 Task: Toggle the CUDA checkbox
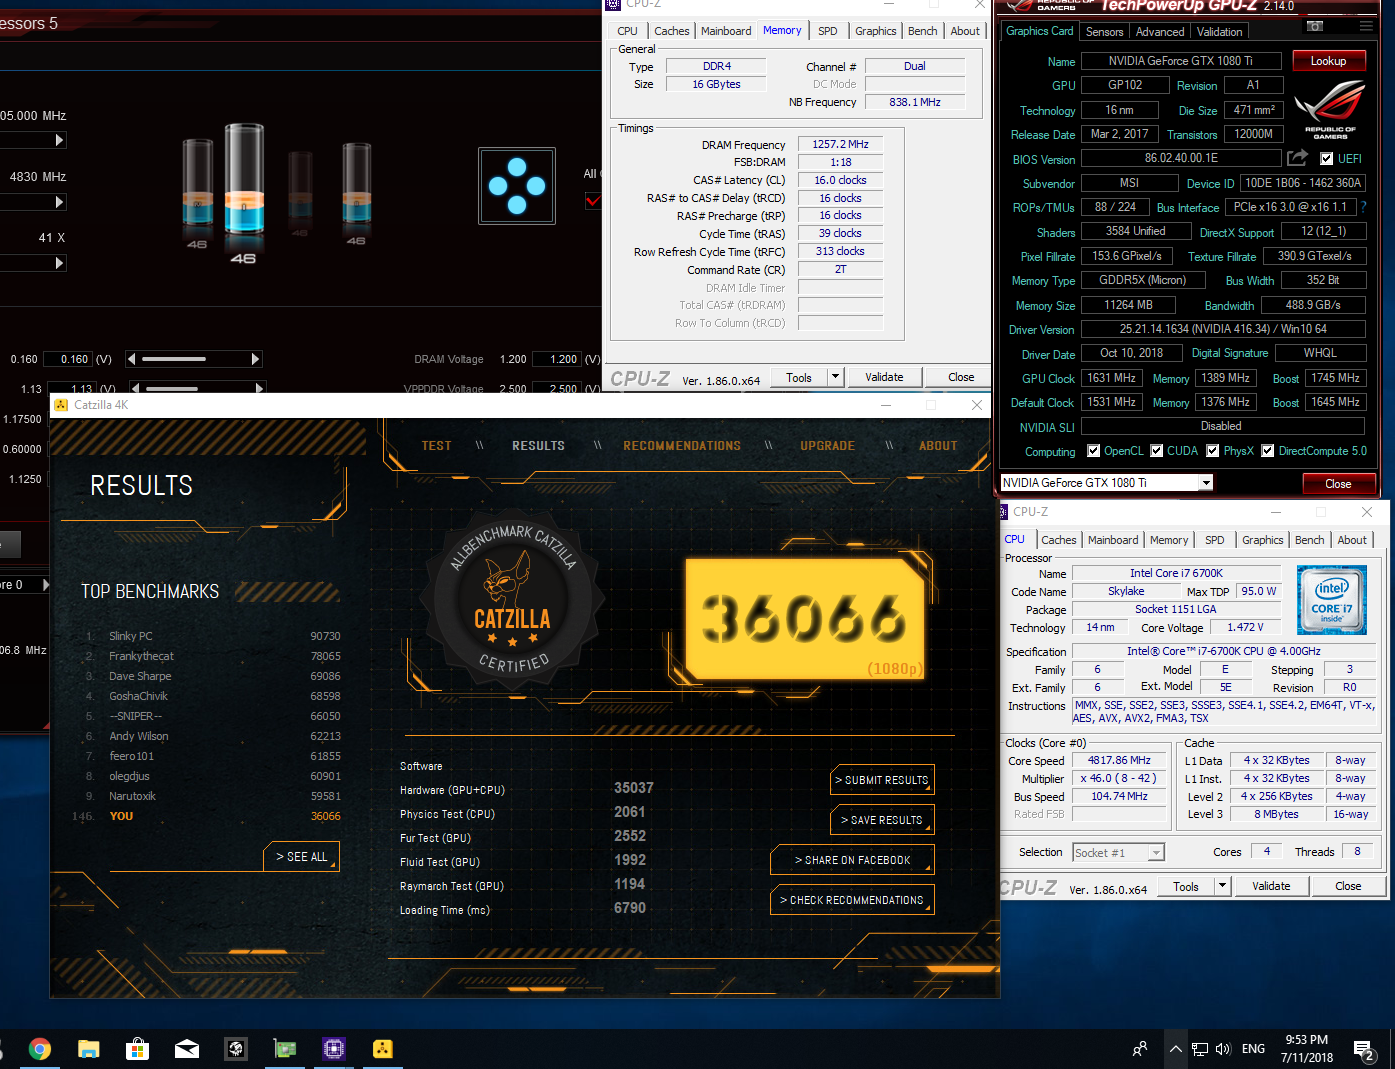coord(1157,451)
